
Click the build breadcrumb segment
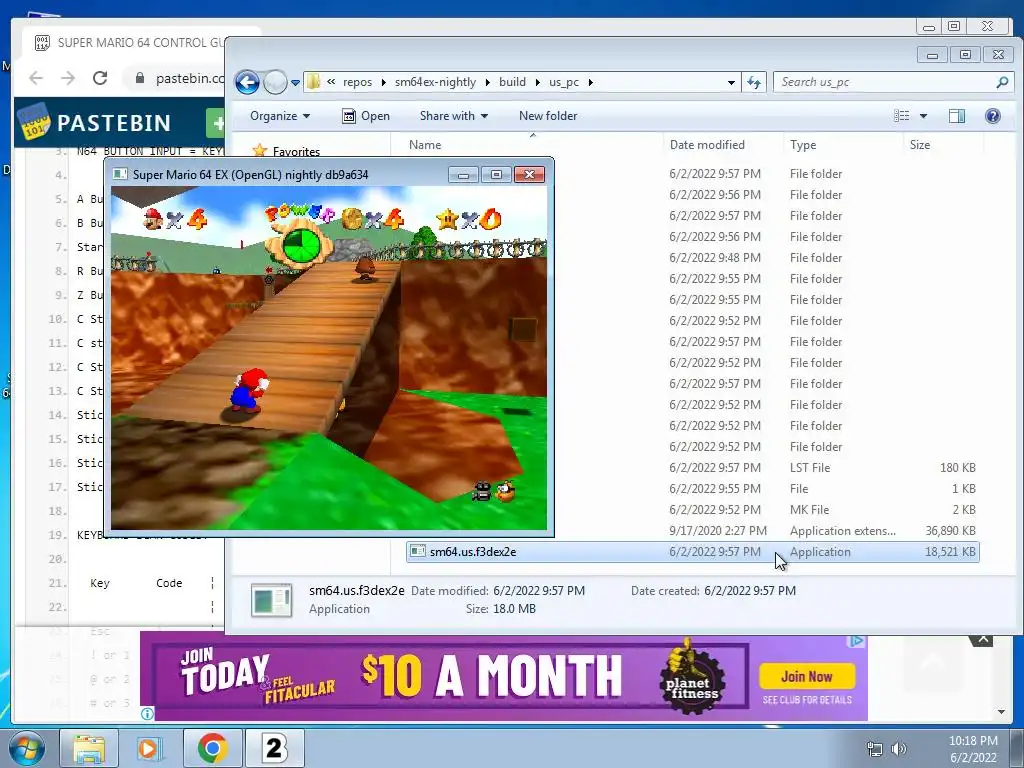coord(512,82)
